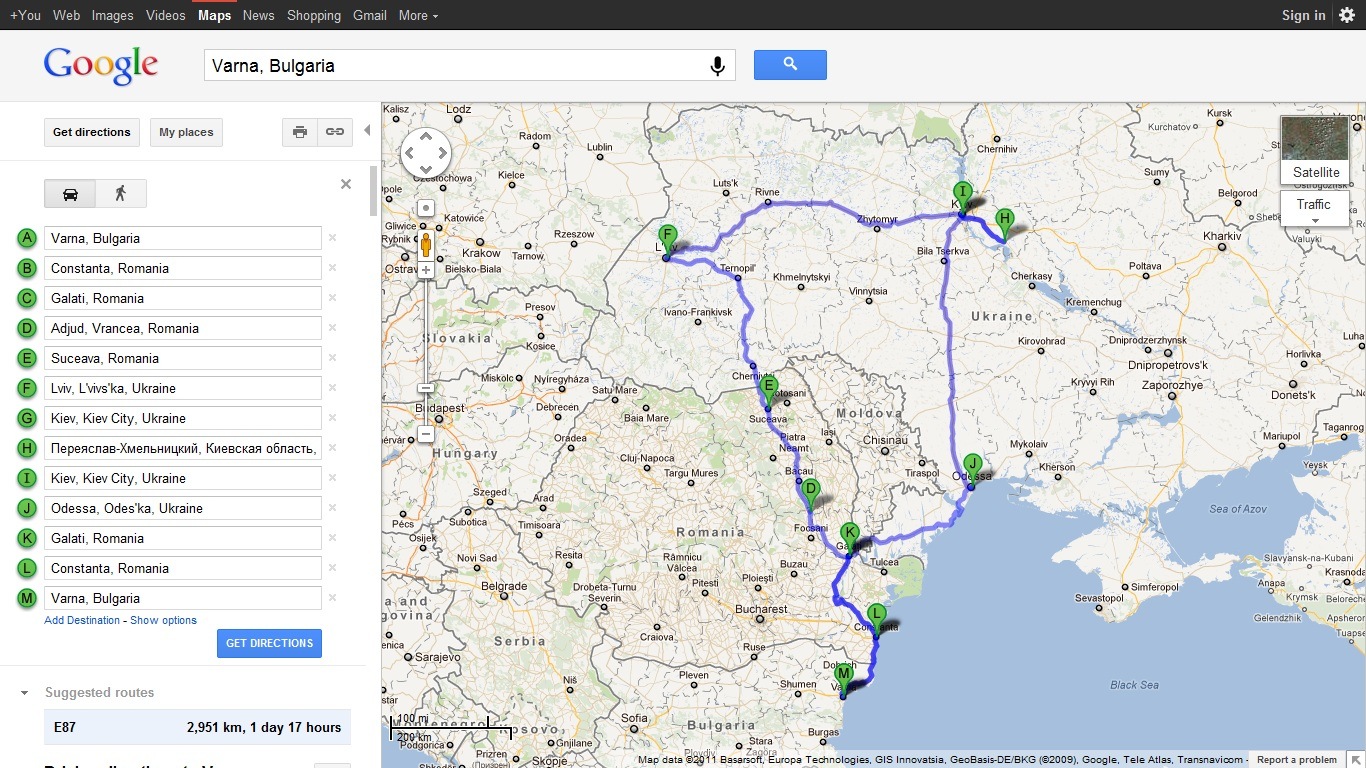Screen dimensions: 1366x768
Task: Click the zoom out minus button
Action: tap(426, 434)
